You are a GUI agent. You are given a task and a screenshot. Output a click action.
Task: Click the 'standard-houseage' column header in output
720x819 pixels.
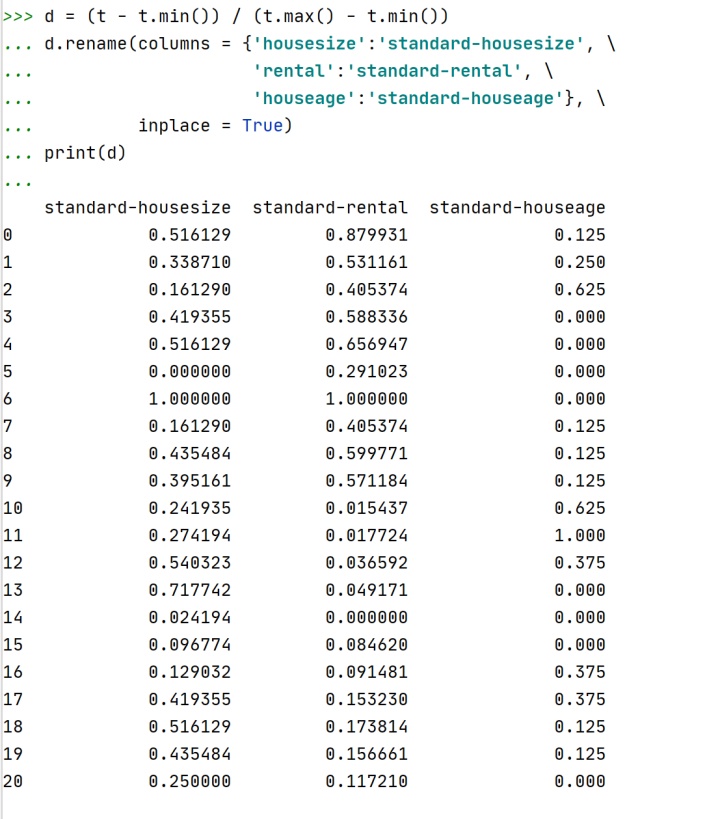coord(517,208)
